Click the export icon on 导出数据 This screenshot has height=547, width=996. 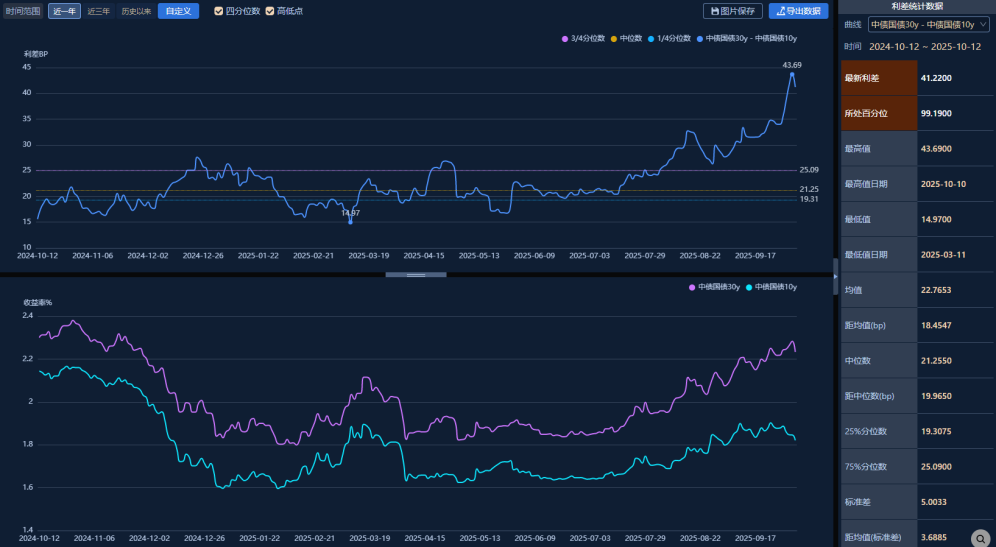coord(782,11)
